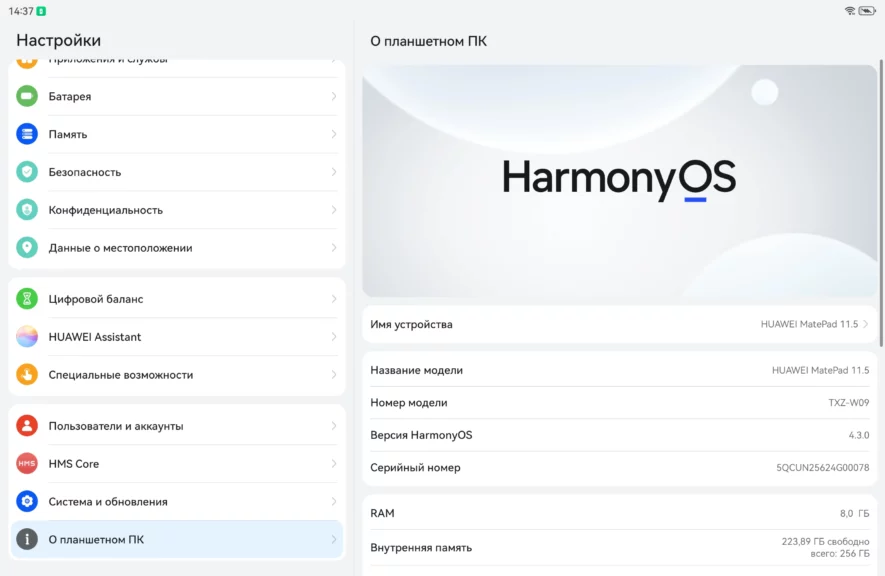The image size is (885, 576).
Task: Tap the Специальные возможности hand icon
Action: tap(27, 375)
